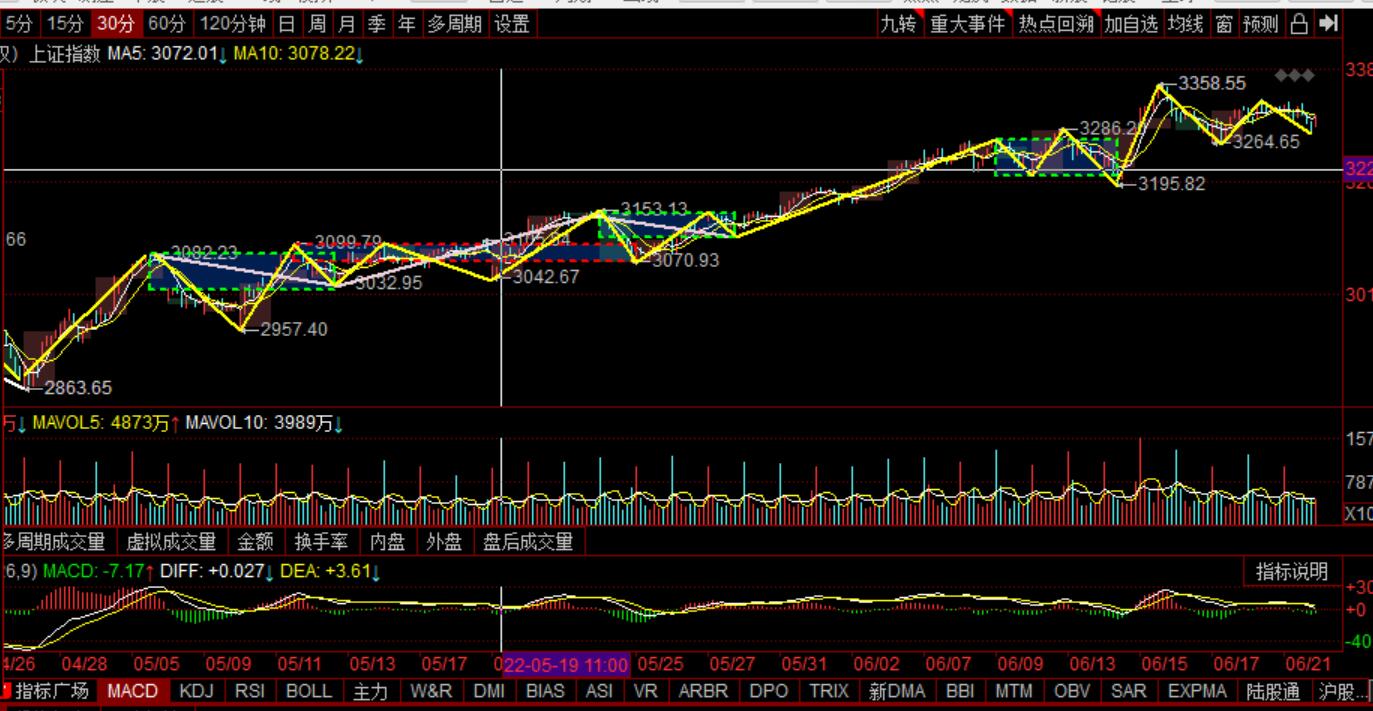Click MAVOL10: 3989万 label
The width and height of the screenshot is (1373, 711).
pos(265,424)
